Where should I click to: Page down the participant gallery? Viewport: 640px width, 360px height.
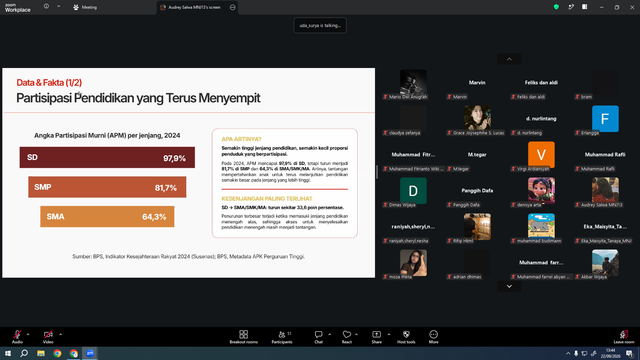coord(509,286)
